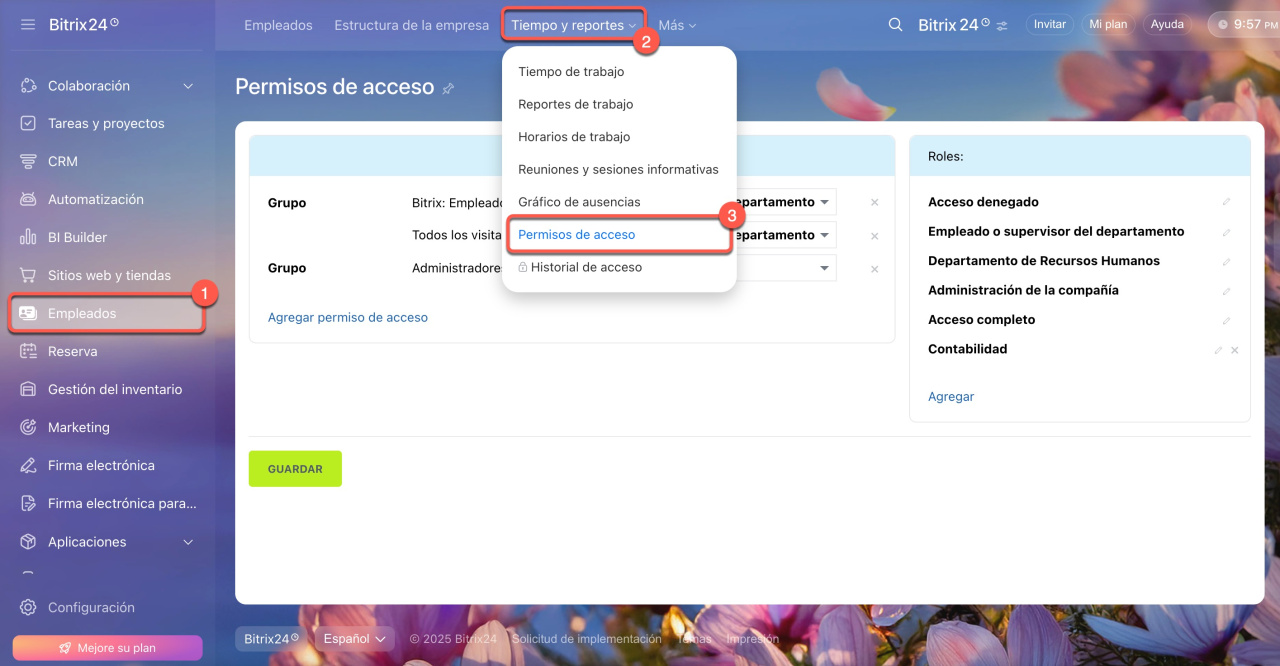The width and height of the screenshot is (1280, 666).
Task: Edit the Acceso denegado role pencil
Action: point(1226,202)
